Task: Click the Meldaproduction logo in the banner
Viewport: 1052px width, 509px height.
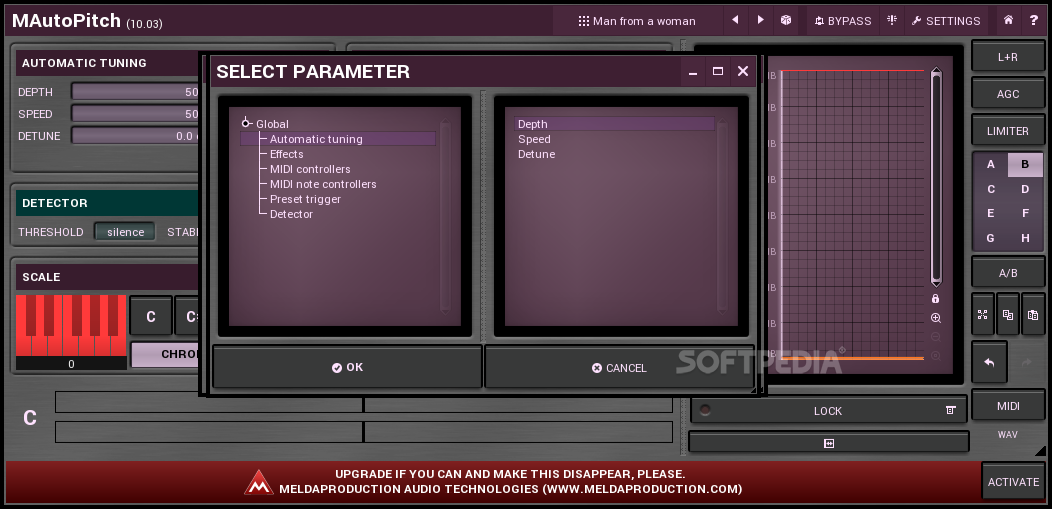Action: 259,482
